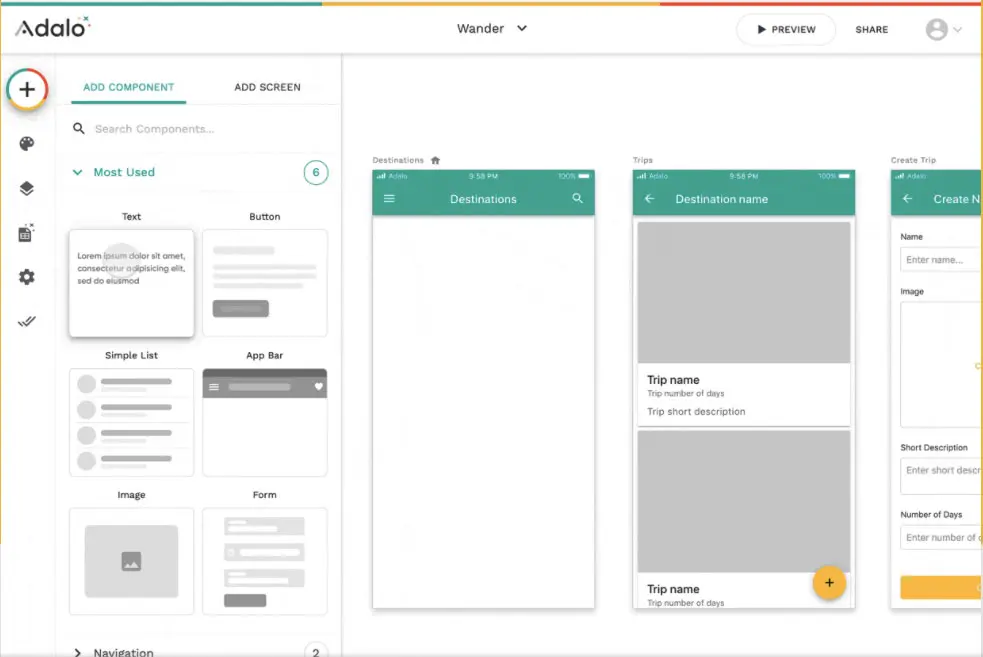Click the yellow floating plus button

click(829, 583)
